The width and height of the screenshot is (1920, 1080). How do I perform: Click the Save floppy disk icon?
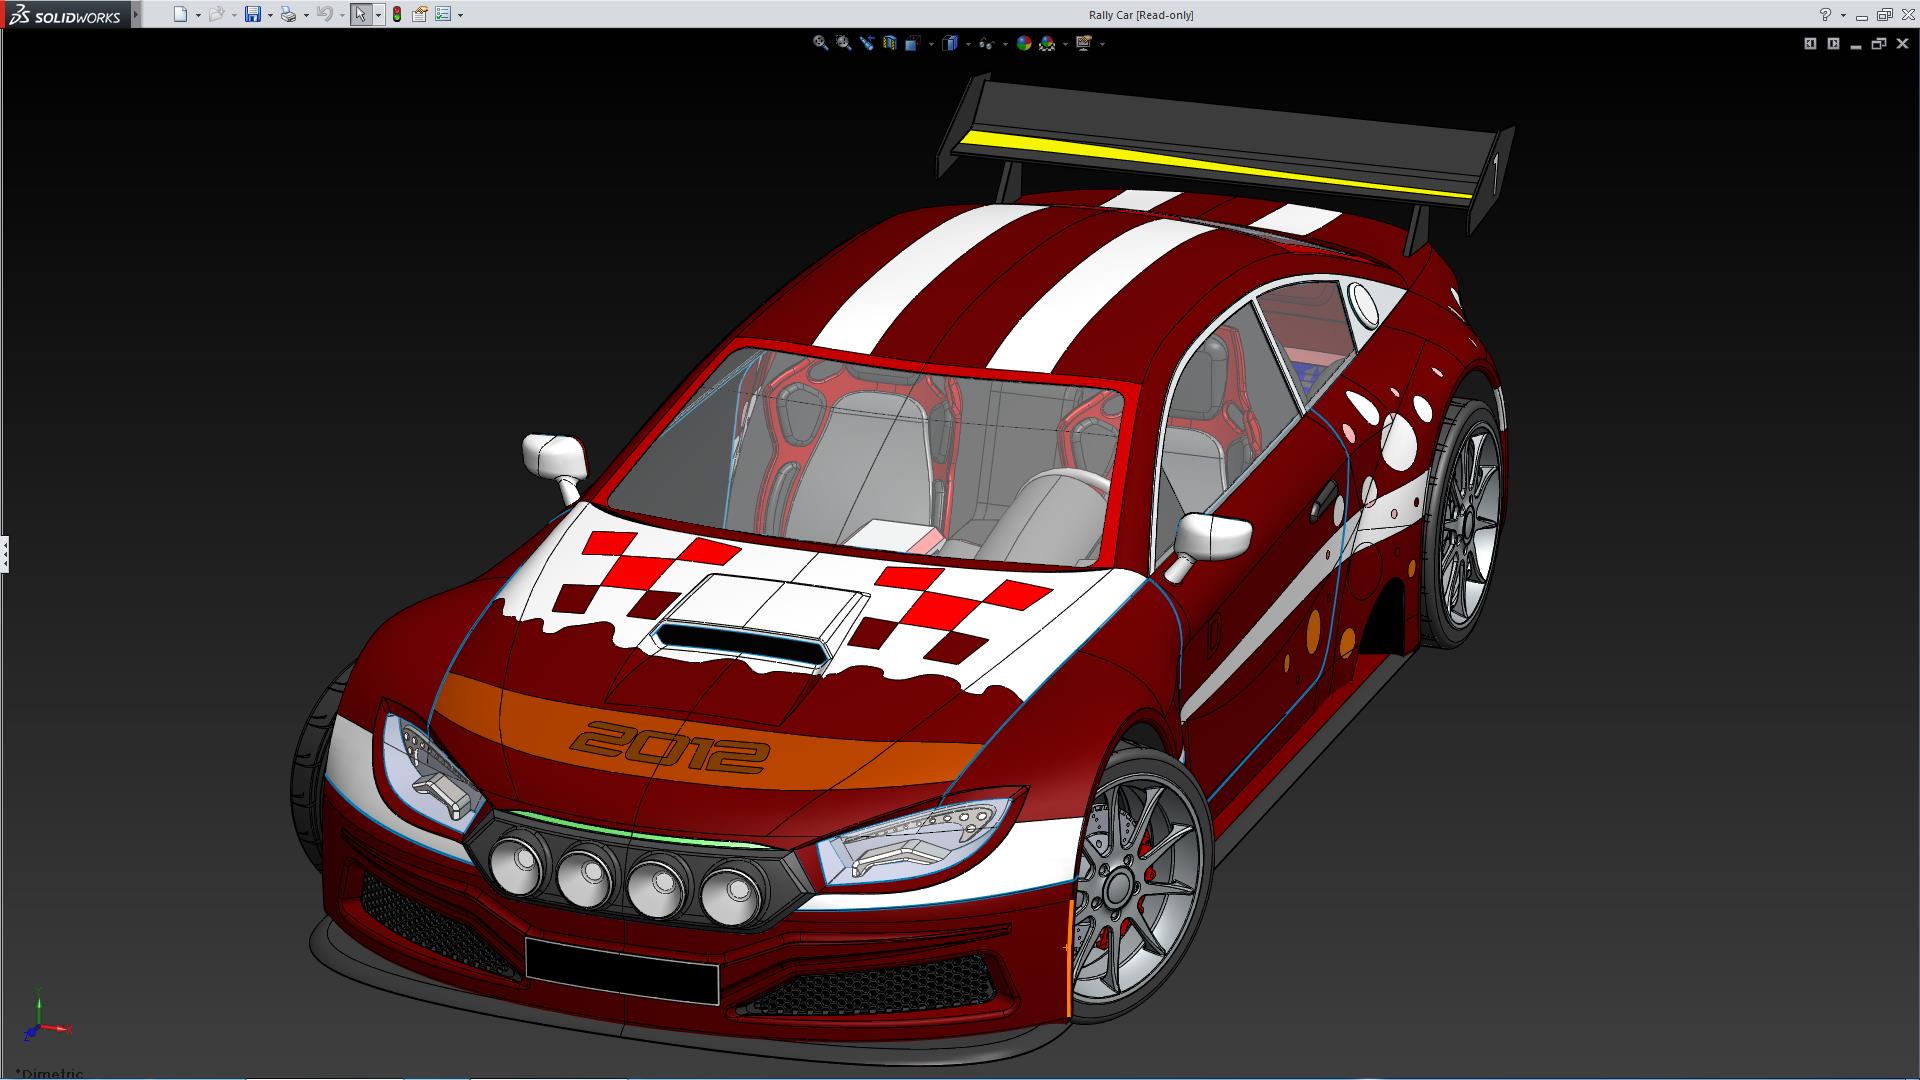coord(253,14)
